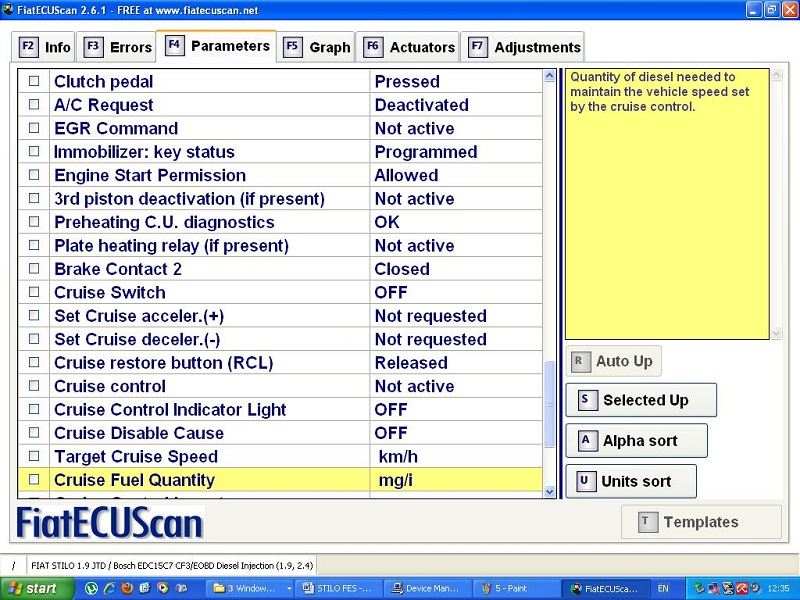Viewport: 800px width, 600px height.
Task: Click the F2 Info tab
Action: [46, 47]
